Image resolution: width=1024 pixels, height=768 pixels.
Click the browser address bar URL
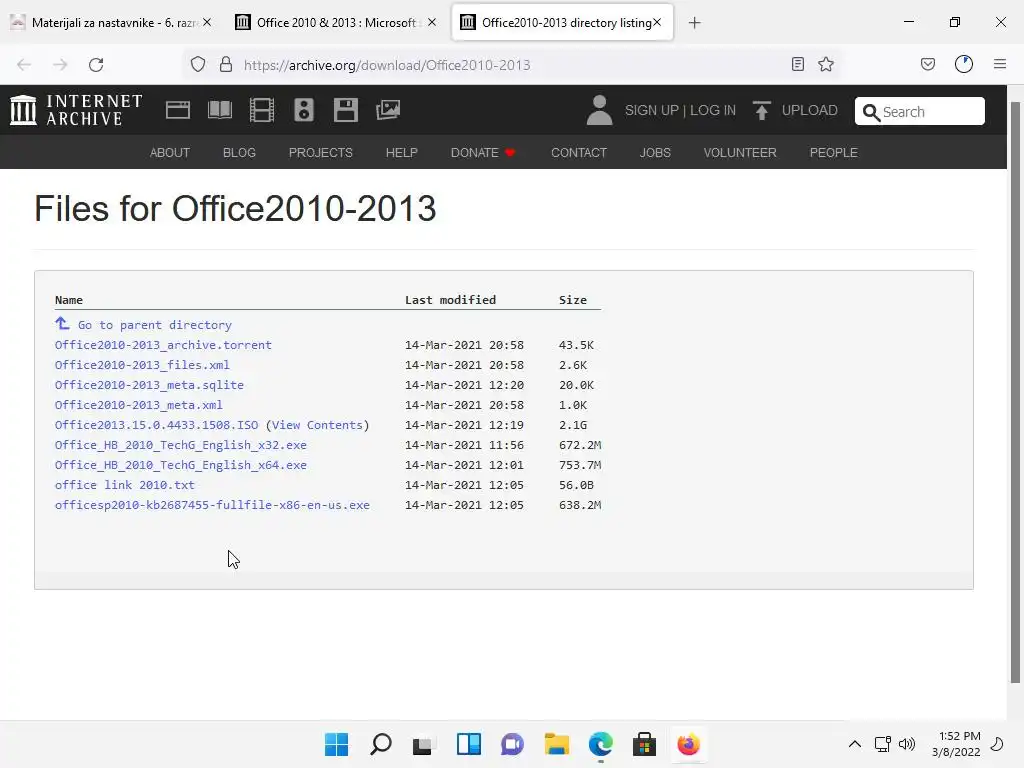tap(387, 65)
